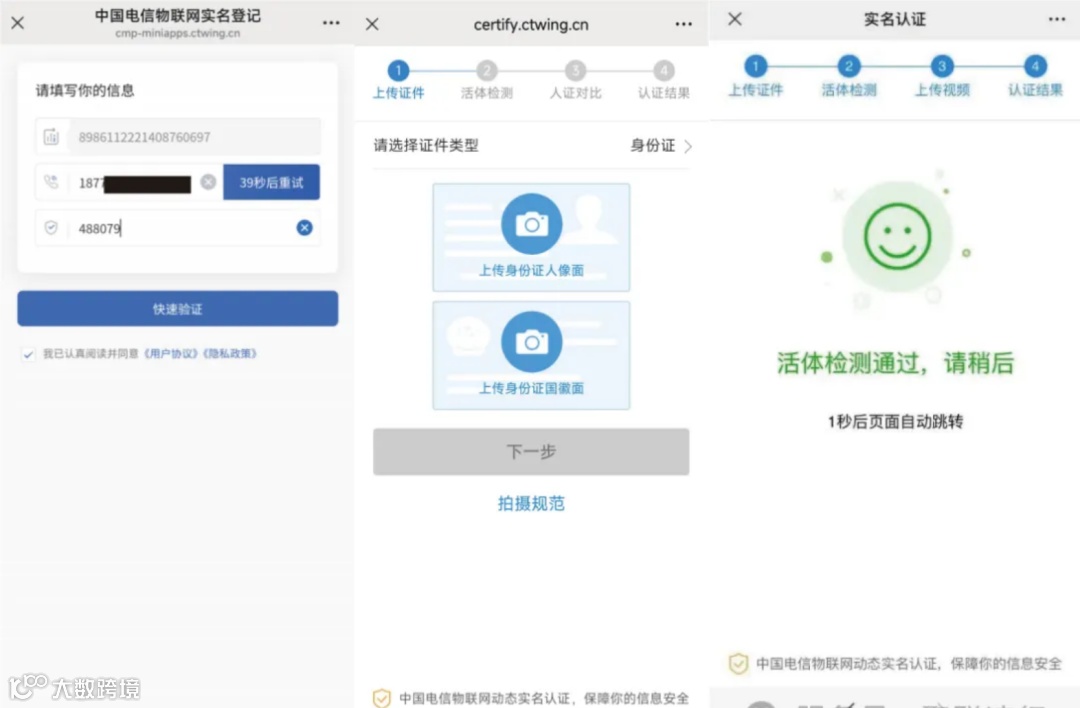Open more options on certify.ctwing.cn page
Image resolution: width=1080 pixels, height=708 pixels.
point(683,24)
